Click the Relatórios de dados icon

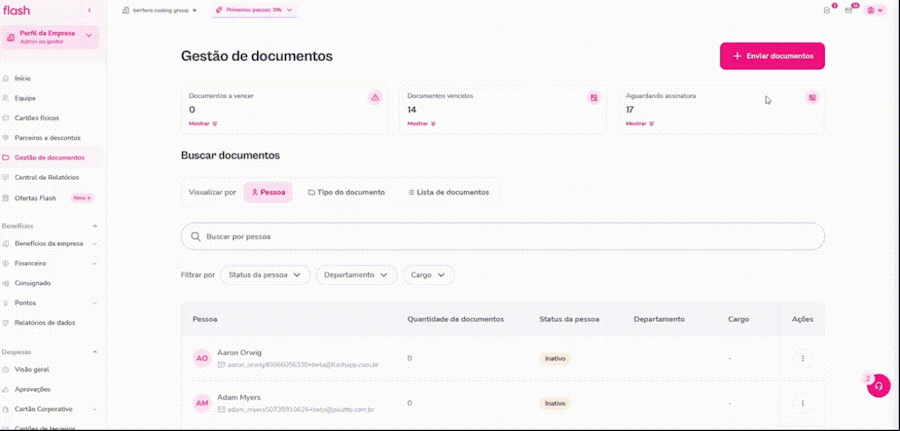6,323
